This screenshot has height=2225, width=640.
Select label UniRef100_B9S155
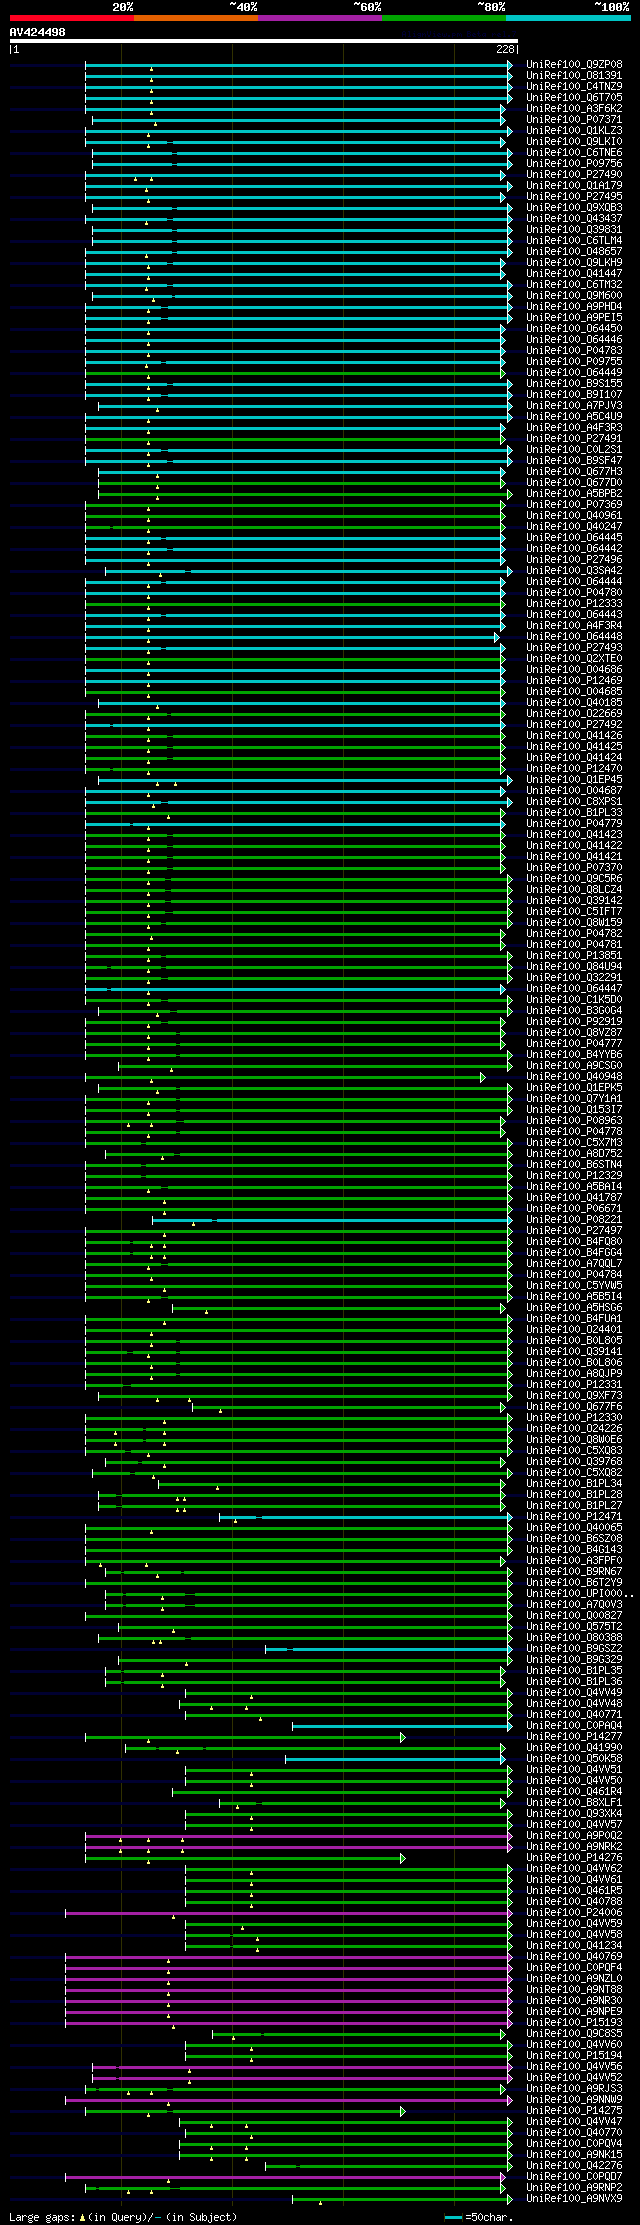click(574, 383)
